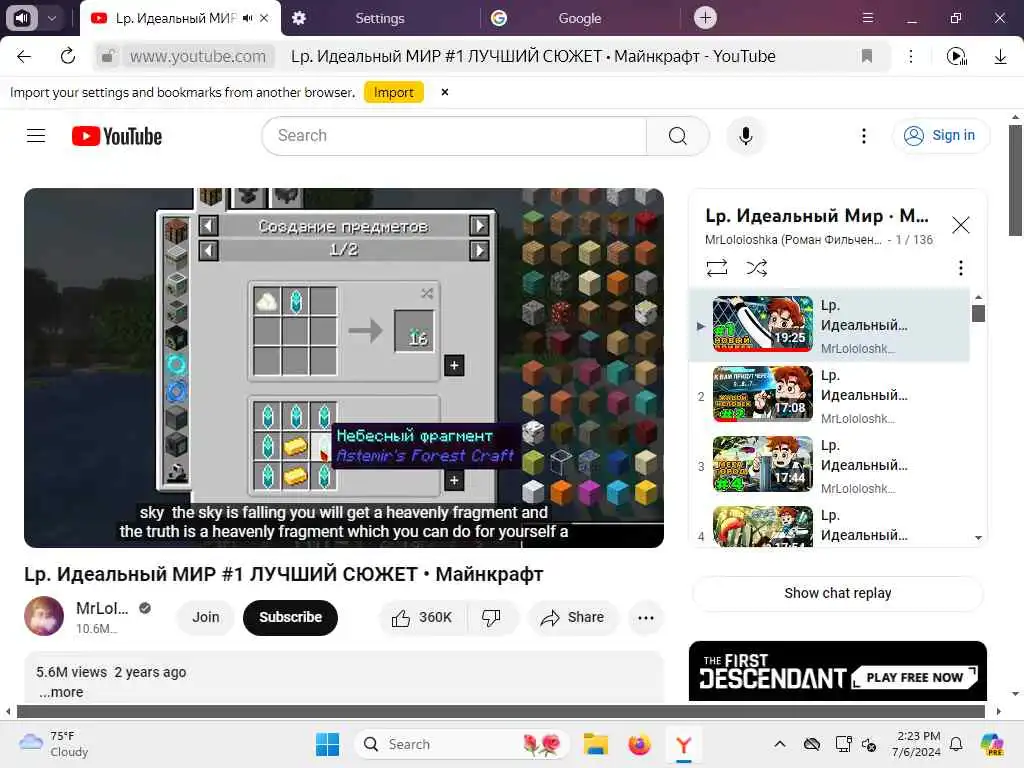Open the video picture-in-picture player icon

(956, 57)
